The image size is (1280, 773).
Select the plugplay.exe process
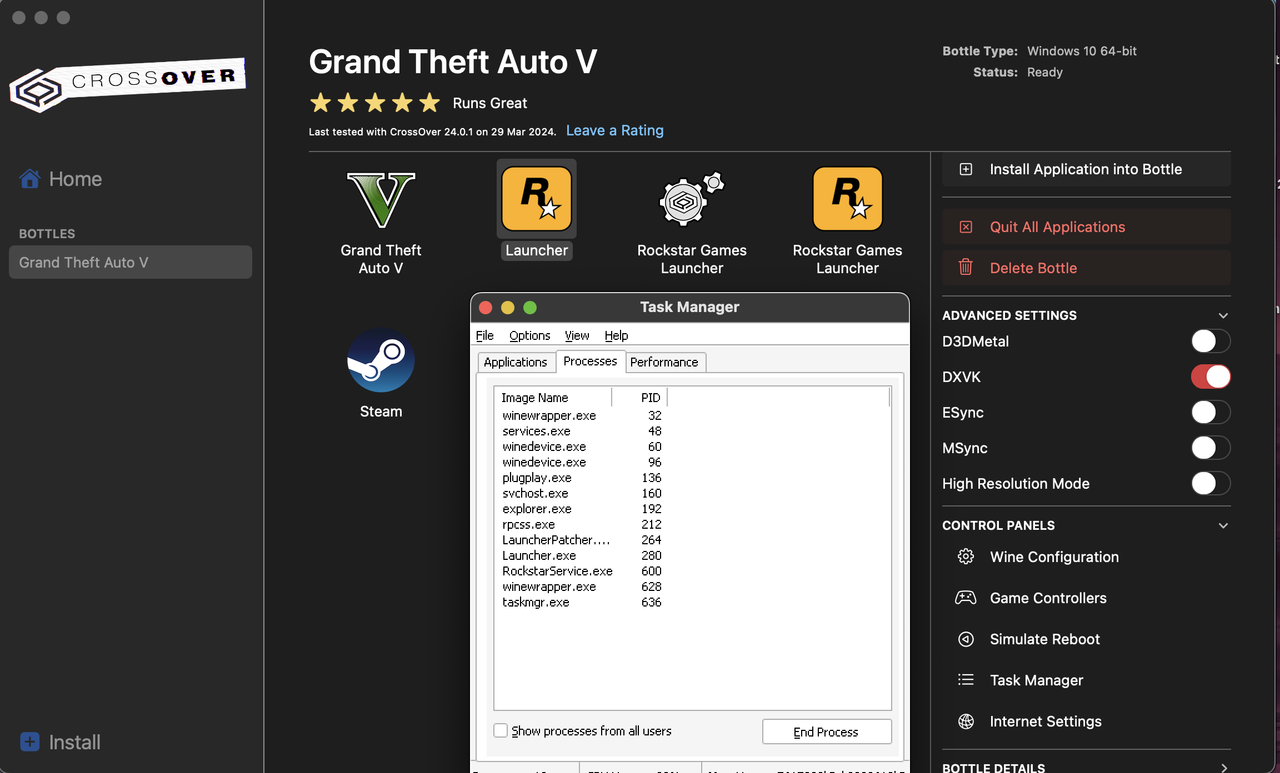(582, 478)
